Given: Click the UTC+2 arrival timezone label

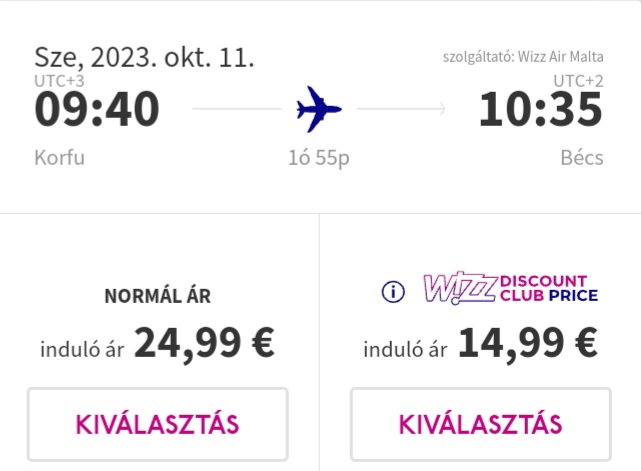Looking at the screenshot, I should (x=578, y=81).
